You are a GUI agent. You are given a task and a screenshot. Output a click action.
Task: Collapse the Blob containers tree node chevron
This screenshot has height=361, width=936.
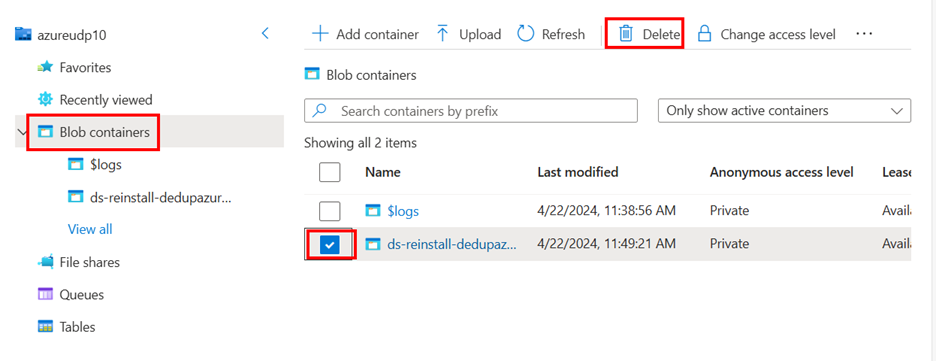pyautogui.click(x=23, y=132)
